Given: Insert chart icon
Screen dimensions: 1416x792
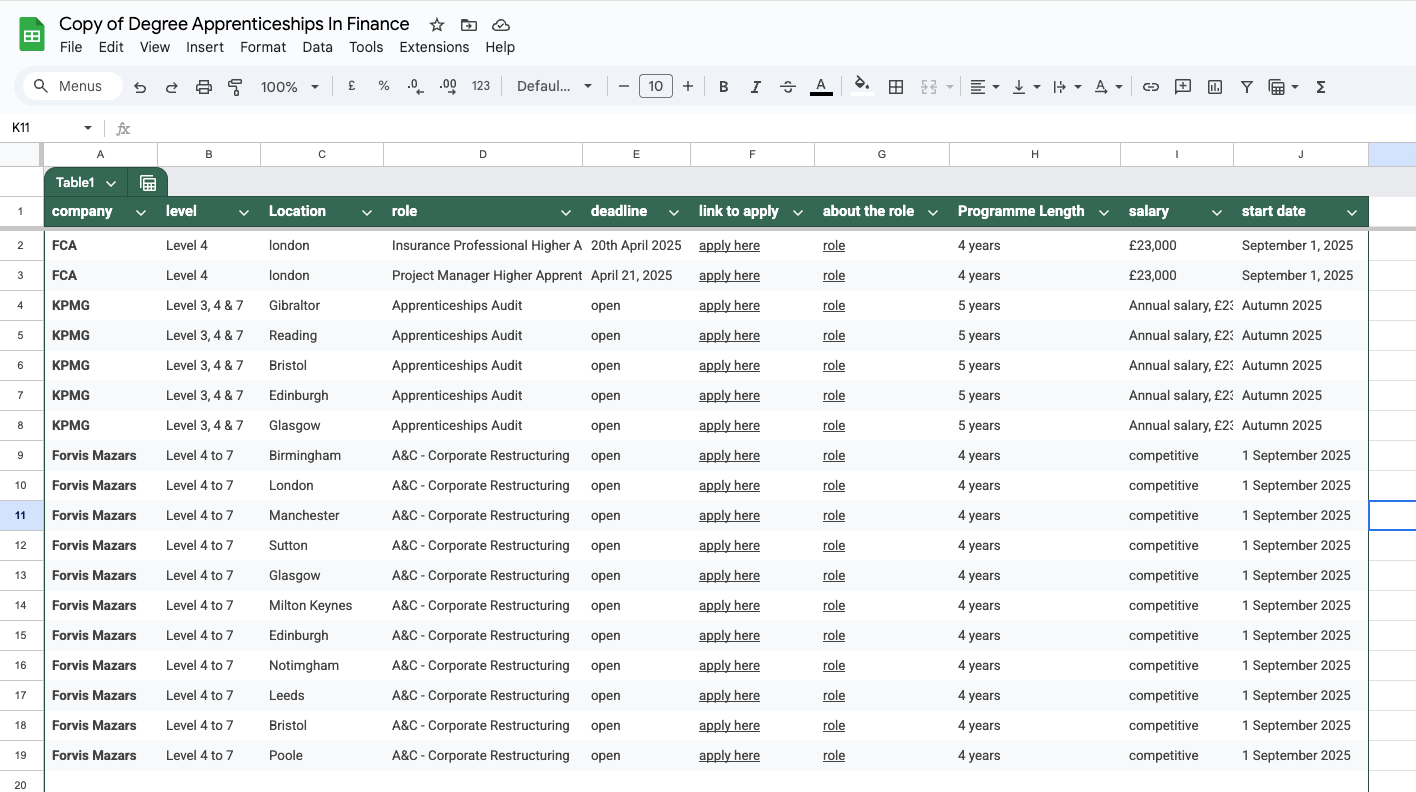Looking at the screenshot, I should coord(1215,87).
